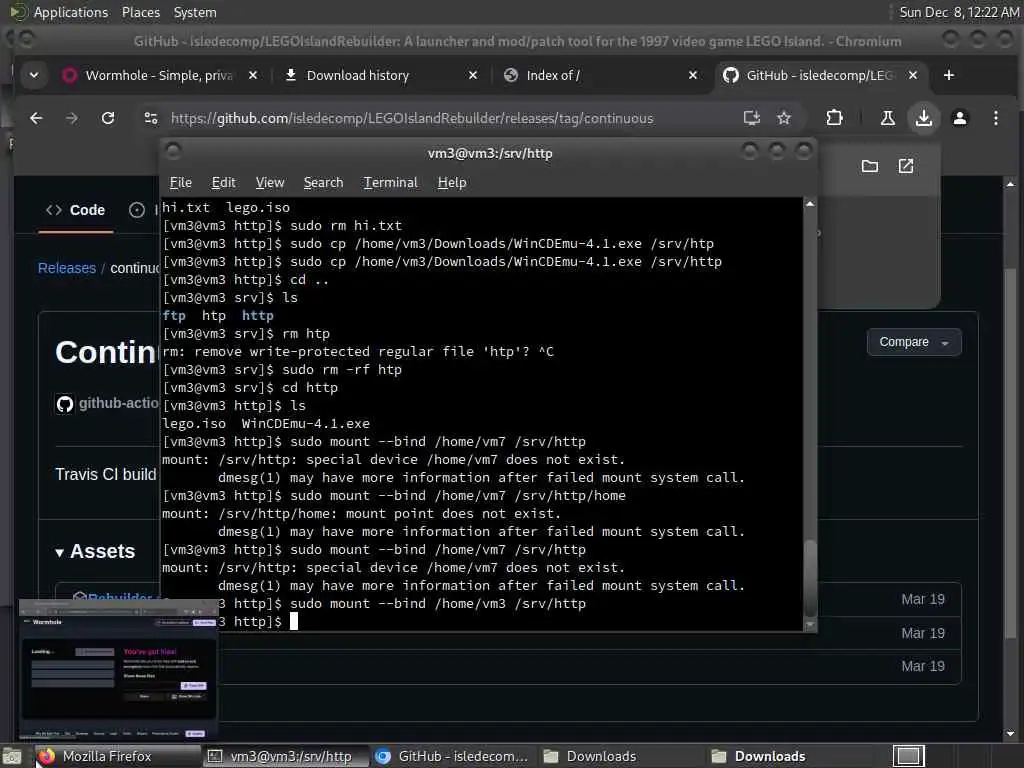Click the address bar URL
The height and width of the screenshot is (768, 1024).
[412, 118]
